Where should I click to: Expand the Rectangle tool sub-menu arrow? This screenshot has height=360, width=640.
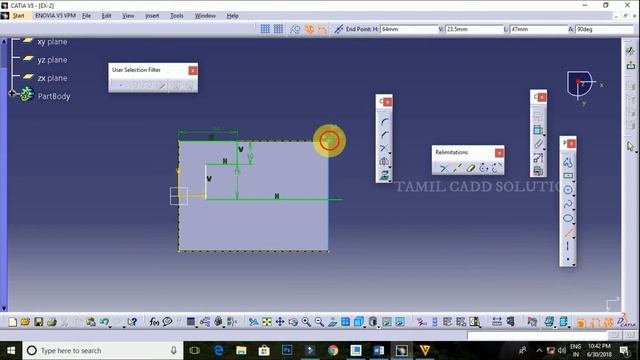573,181
